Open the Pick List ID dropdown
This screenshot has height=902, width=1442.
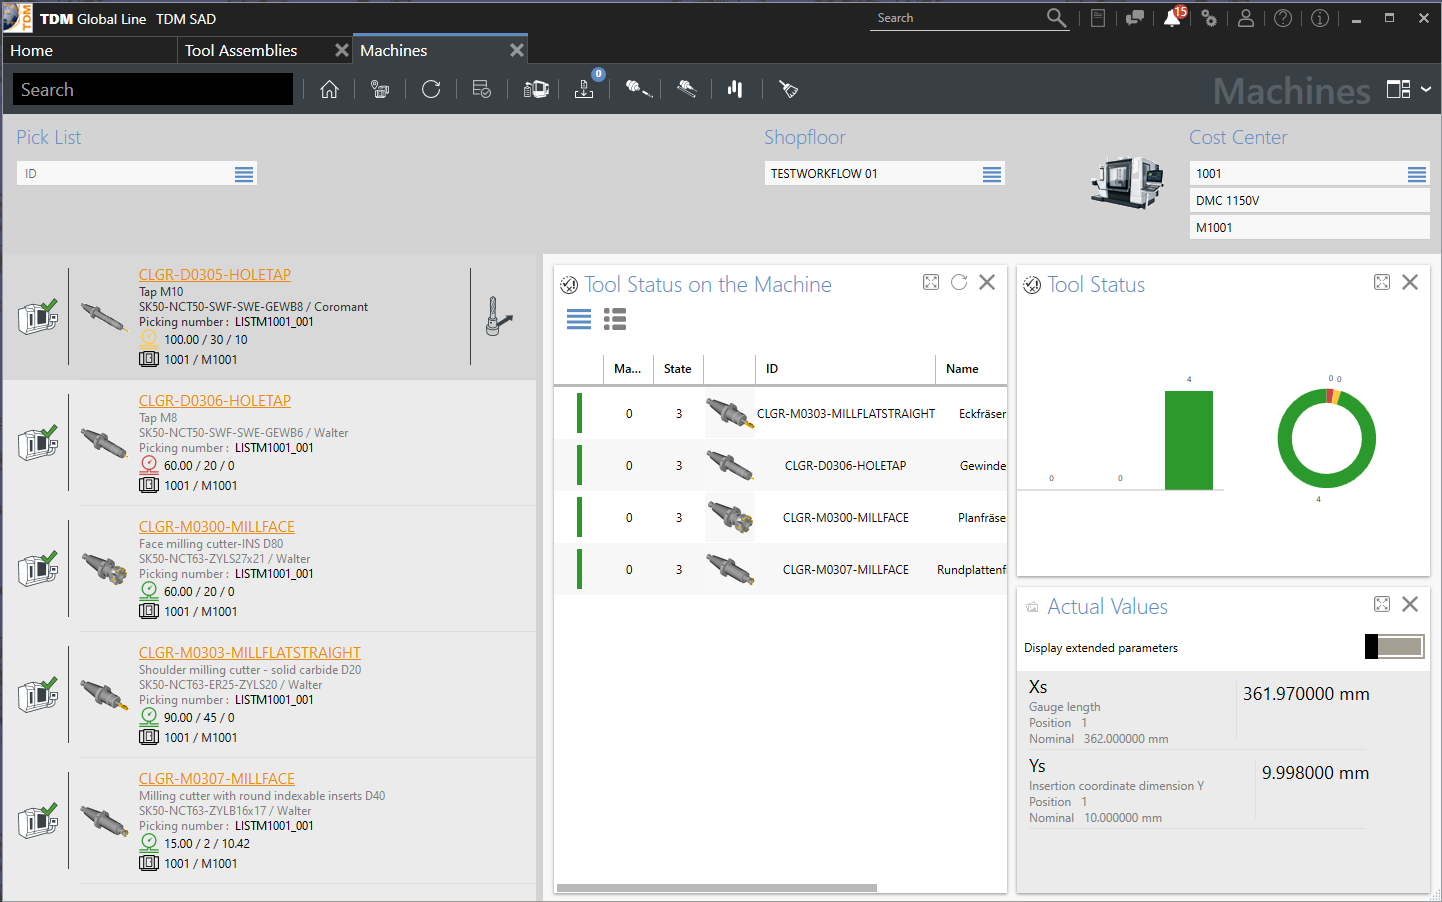click(244, 174)
